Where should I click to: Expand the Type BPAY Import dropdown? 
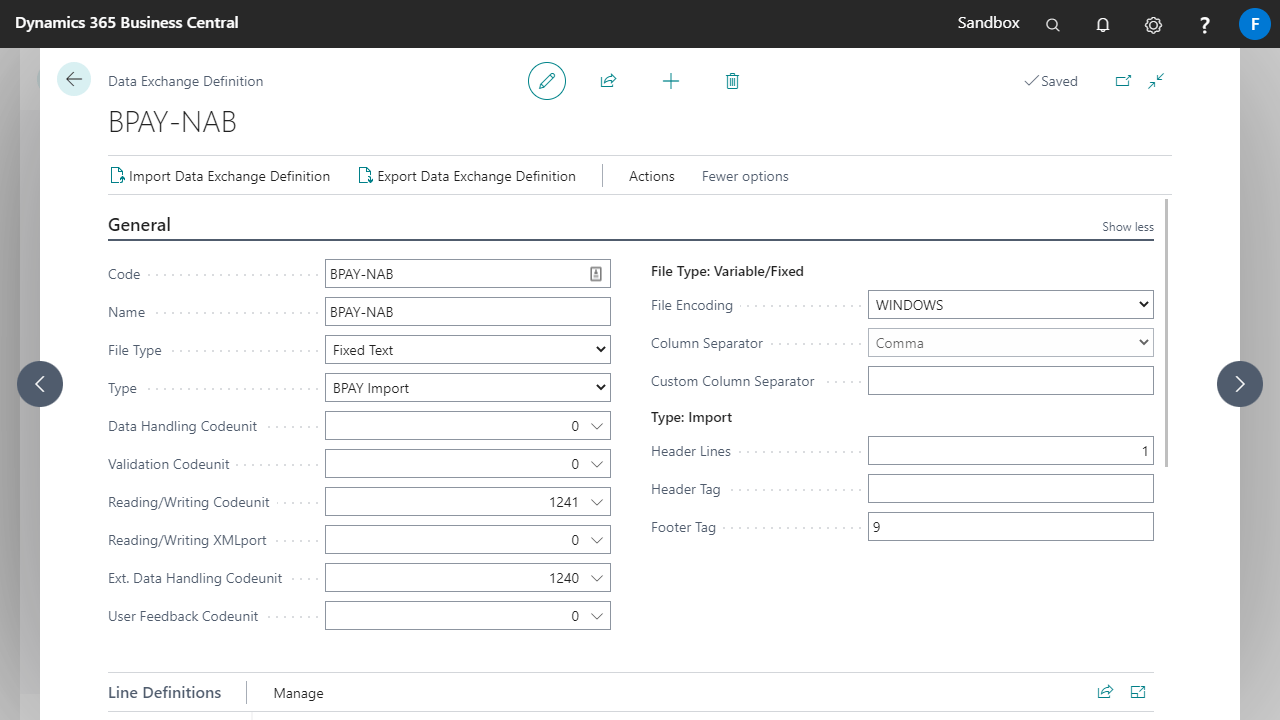click(x=467, y=388)
